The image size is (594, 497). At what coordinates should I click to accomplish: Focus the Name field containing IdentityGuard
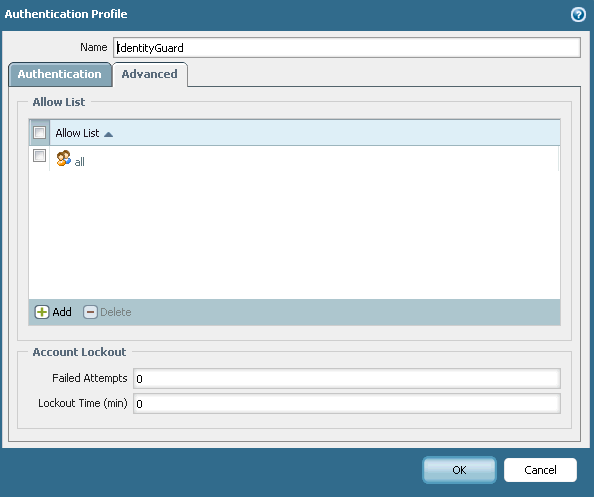pyautogui.click(x=347, y=47)
